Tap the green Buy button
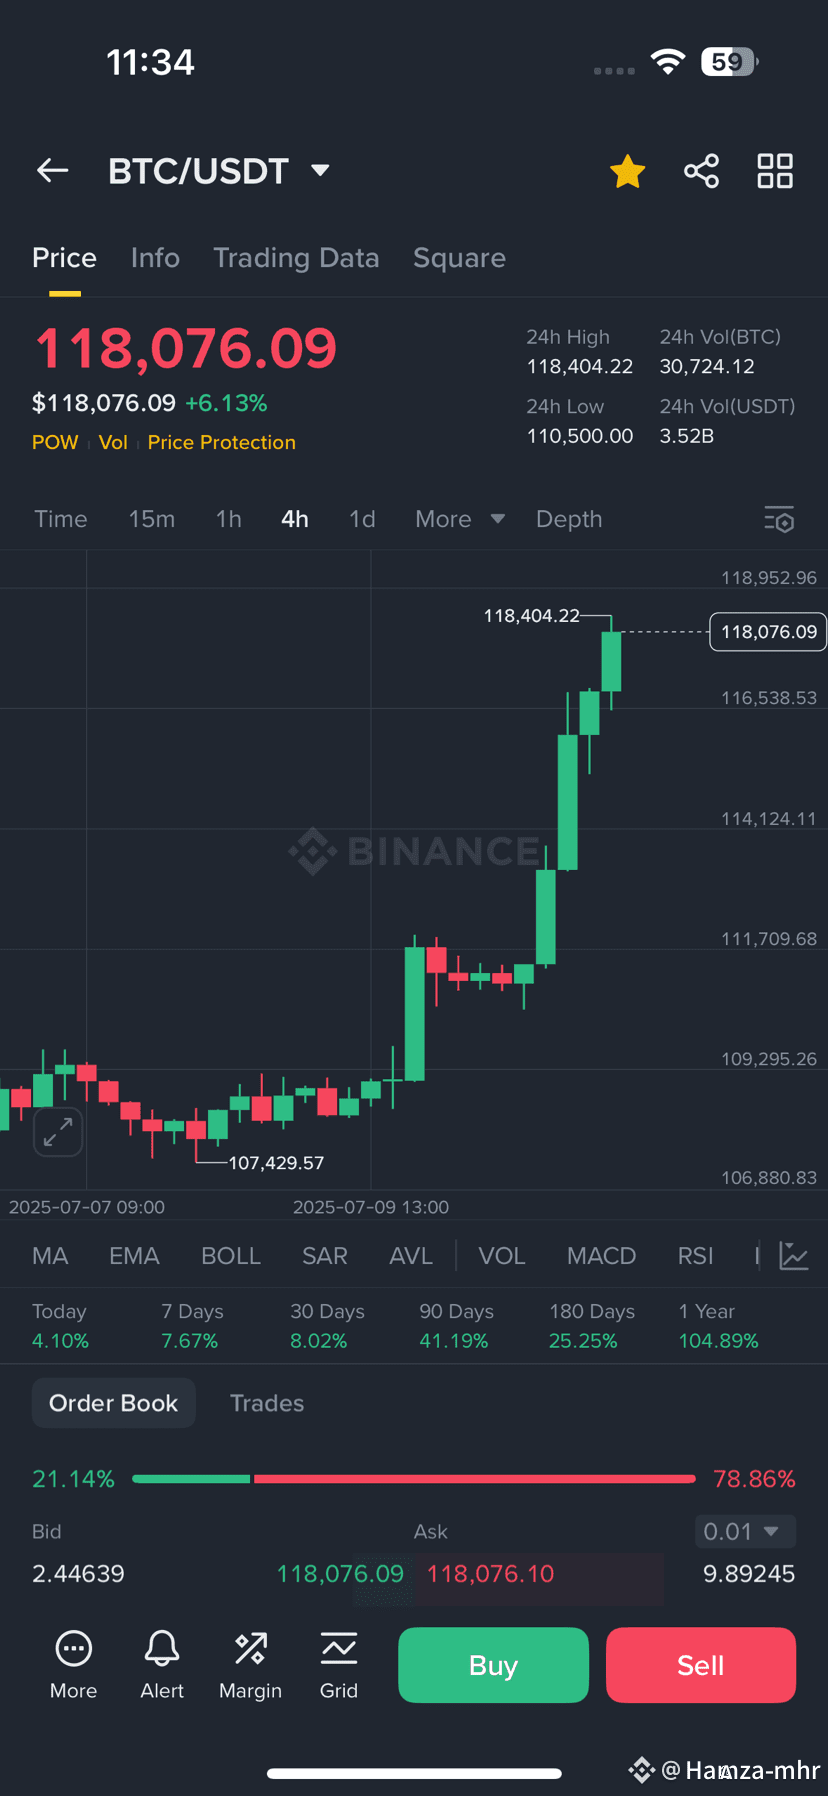Viewport: 828px width, 1796px height. 493,1665
